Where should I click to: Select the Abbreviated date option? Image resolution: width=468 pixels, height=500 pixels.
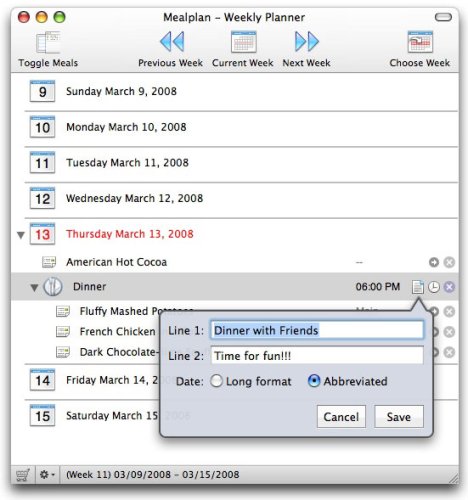[x=314, y=381]
